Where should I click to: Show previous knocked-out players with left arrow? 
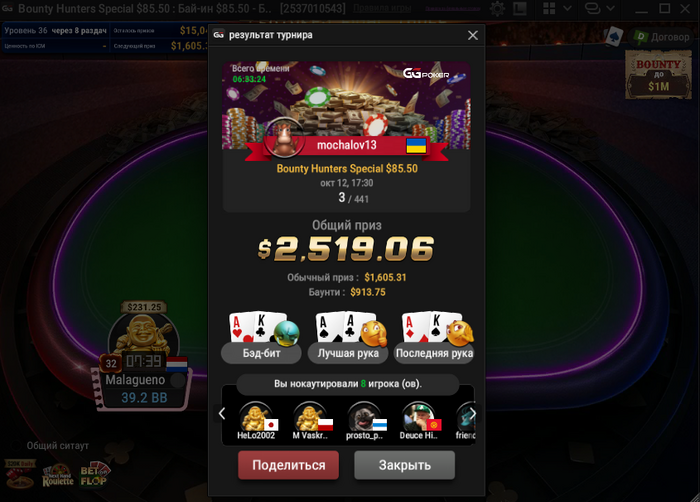(x=222, y=414)
